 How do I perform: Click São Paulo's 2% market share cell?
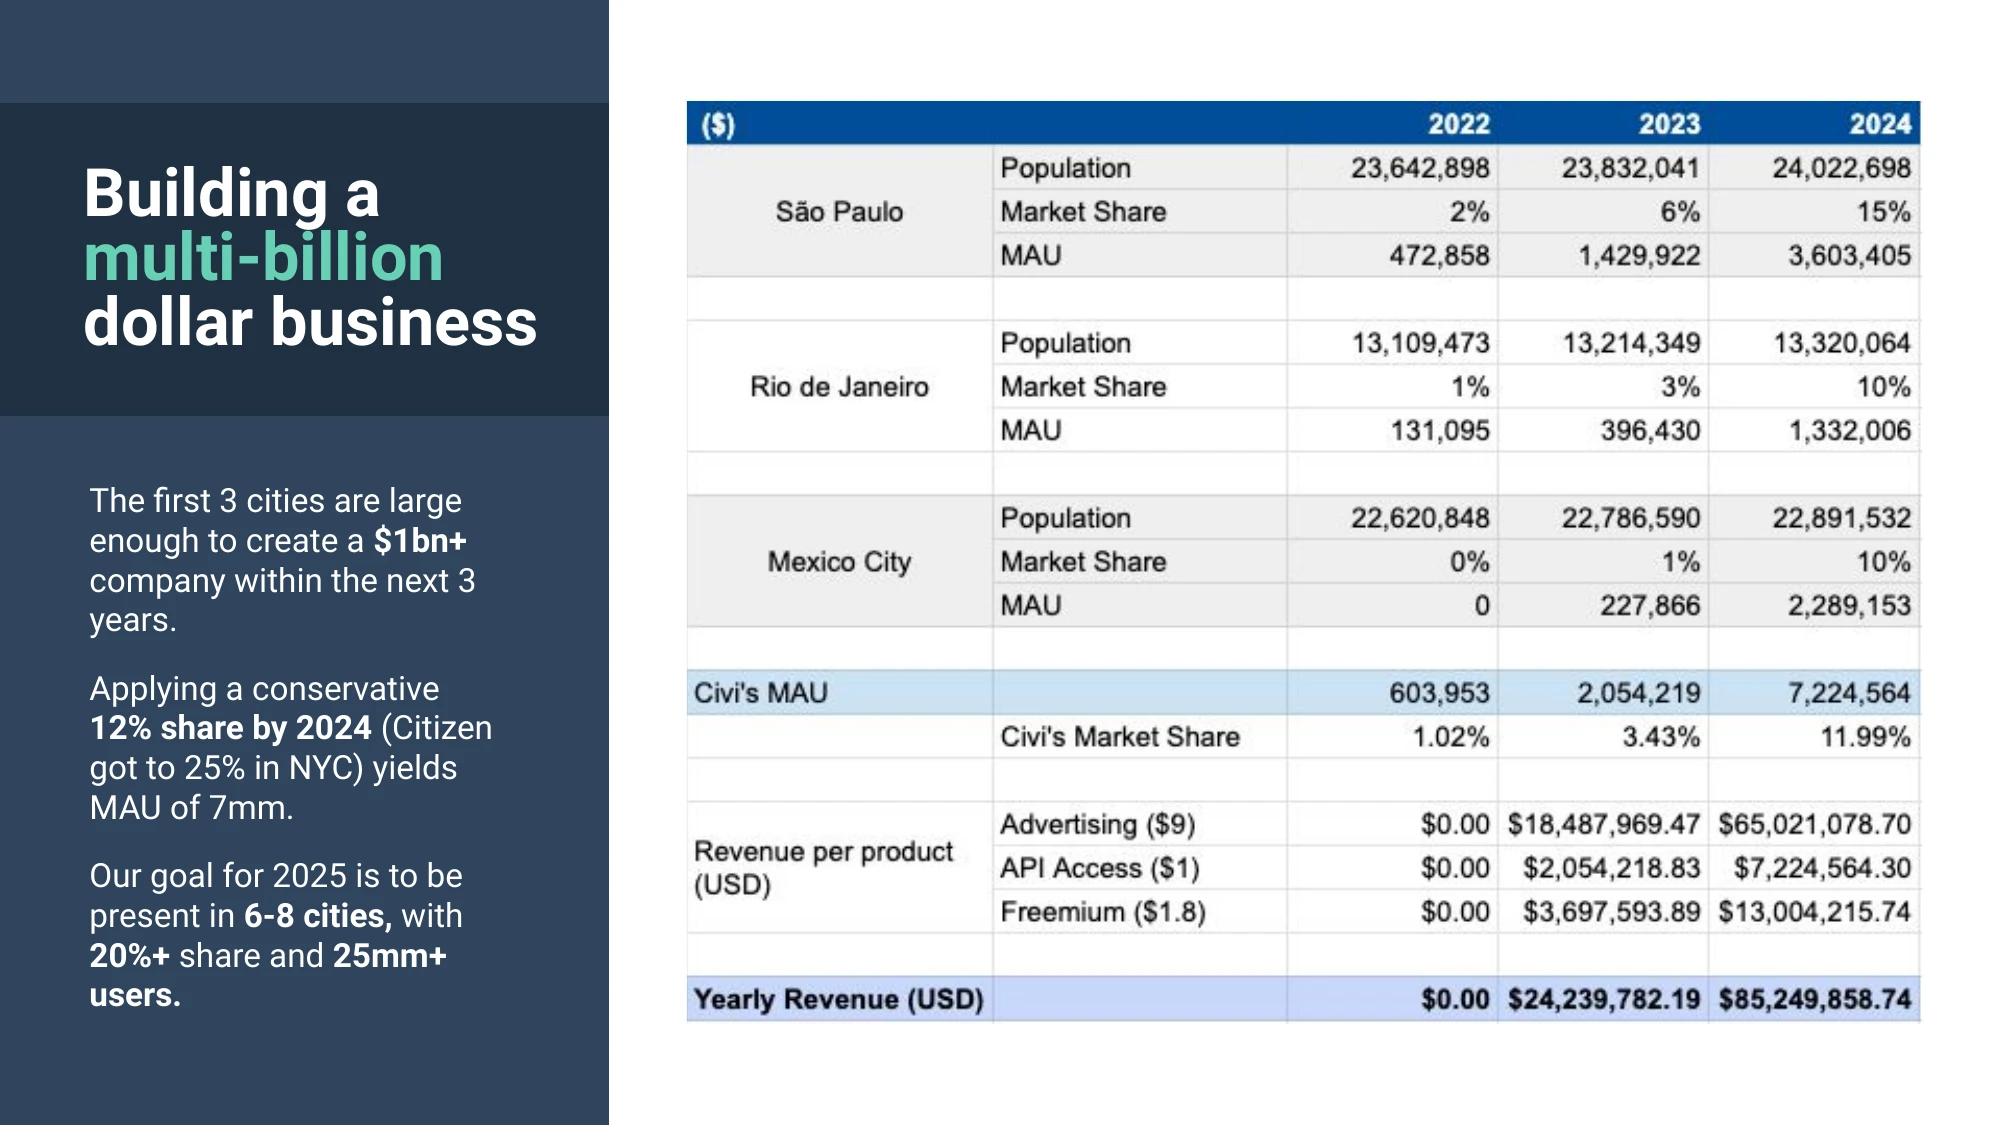pyautogui.click(x=1392, y=212)
